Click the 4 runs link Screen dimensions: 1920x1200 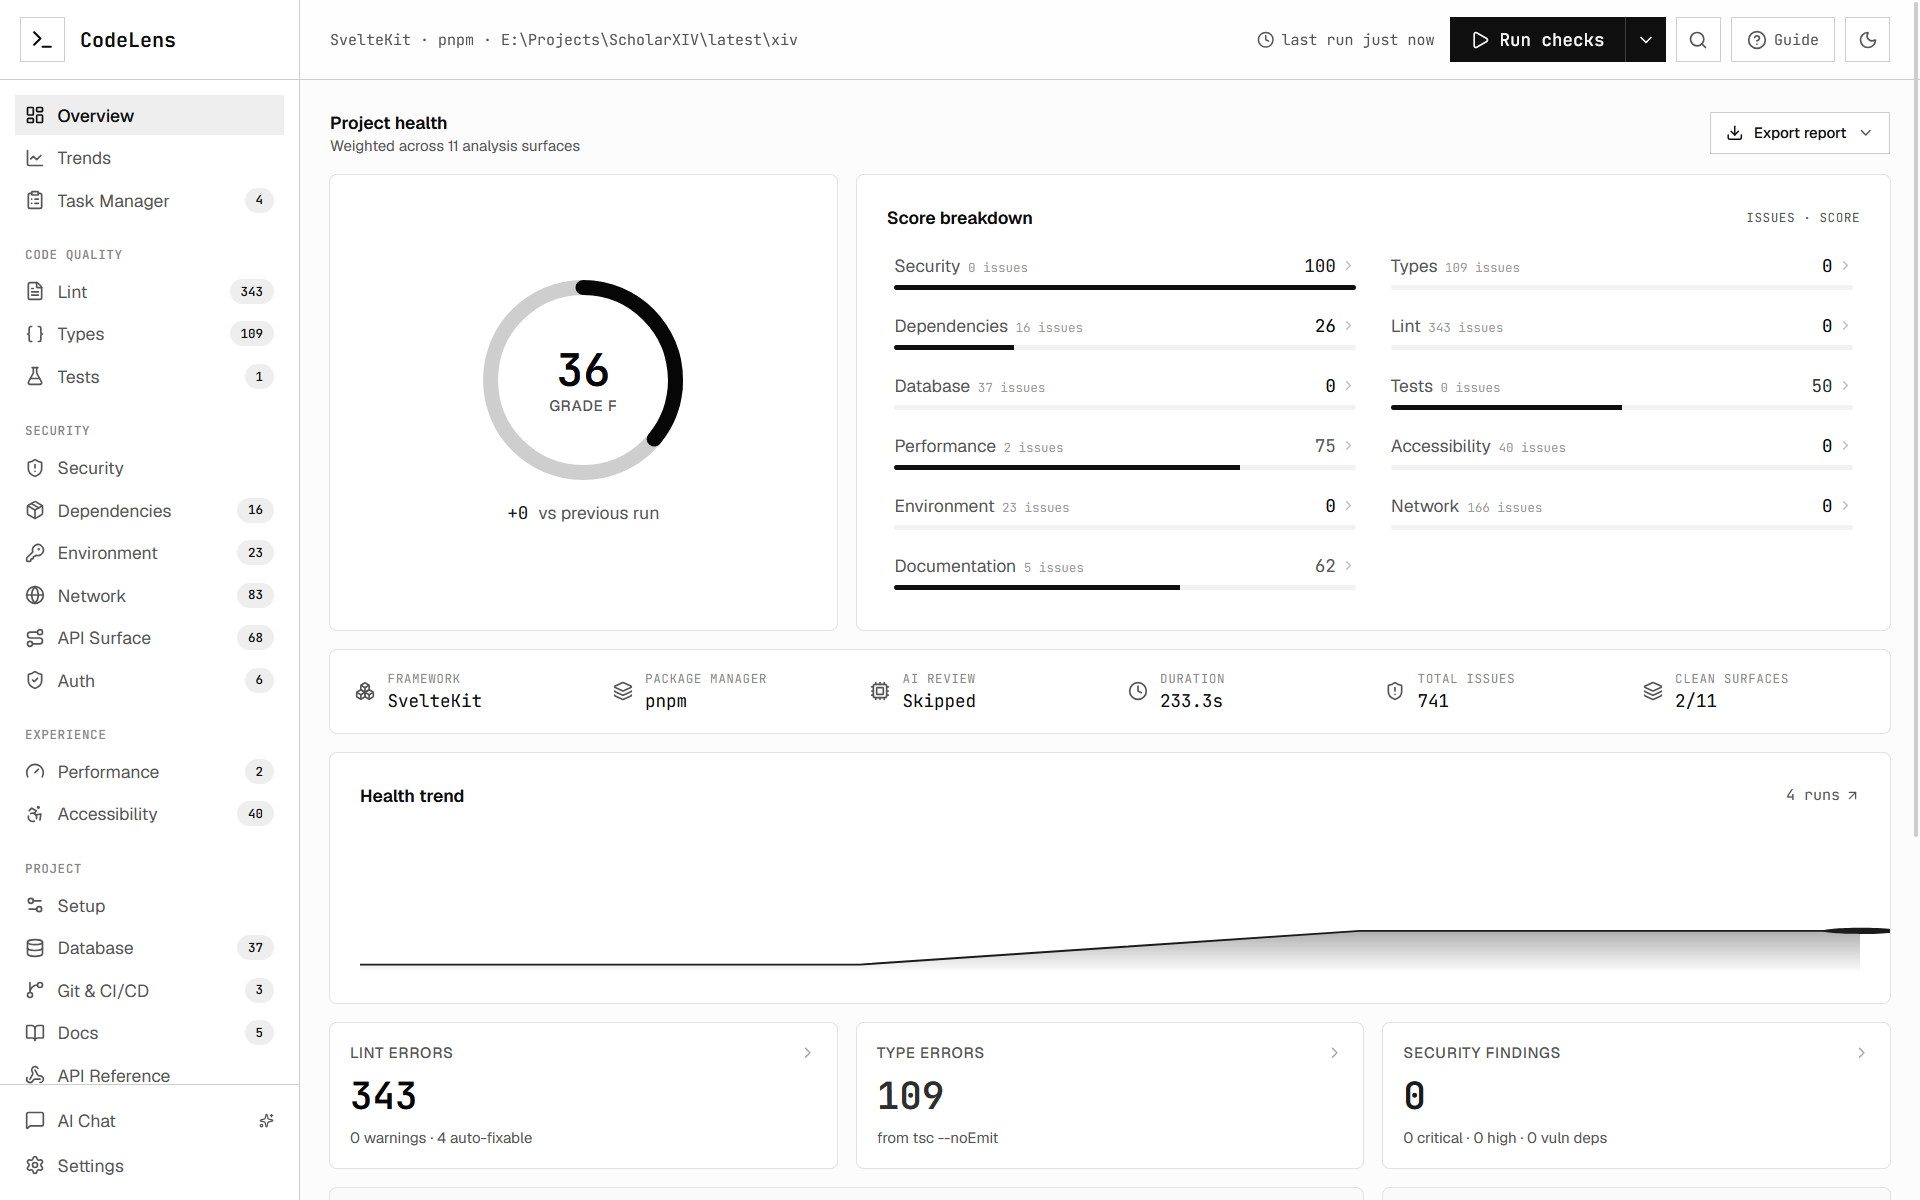click(1822, 795)
